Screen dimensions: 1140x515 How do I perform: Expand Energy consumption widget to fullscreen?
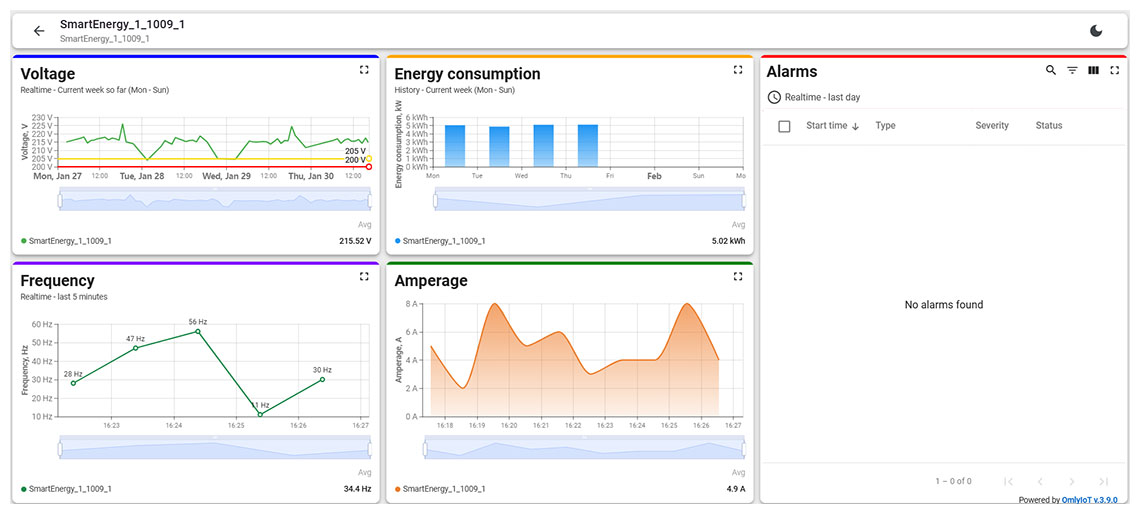pyautogui.click(x=738, y=70)
